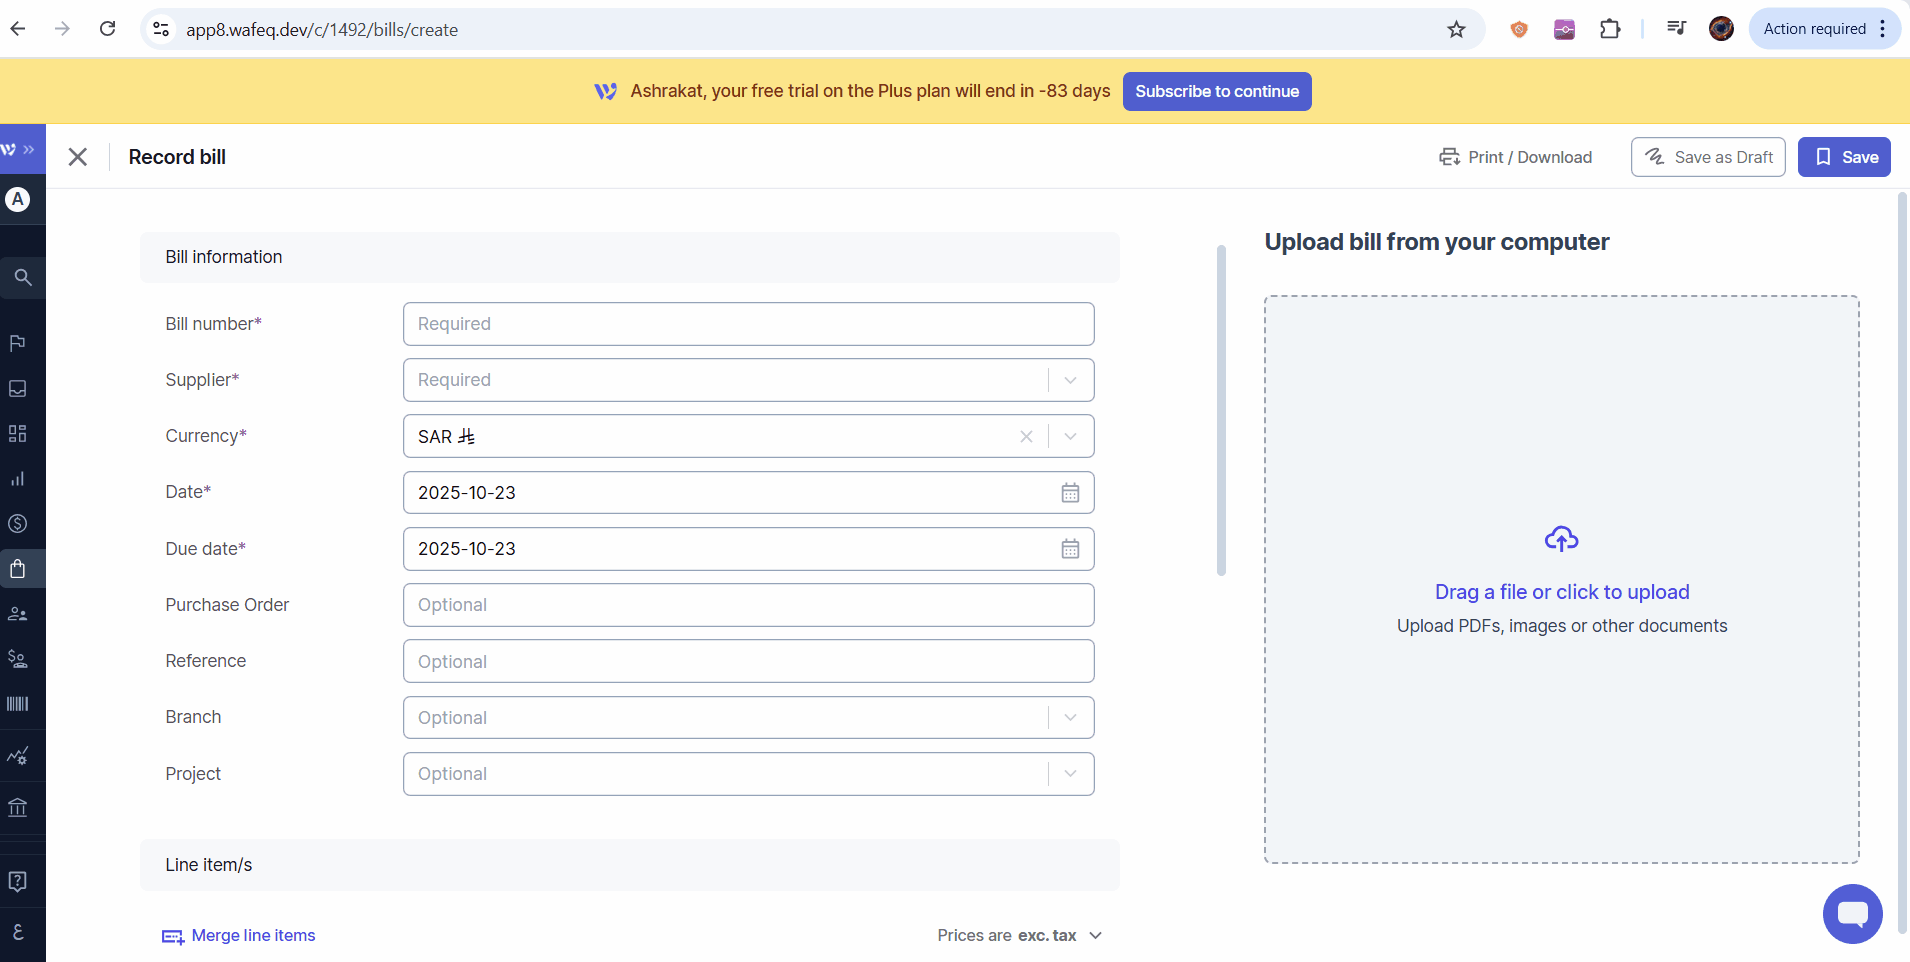Expand the 'Prices are exc. tax' selector
The width and height of the screenshot is (1910, 962).
1095,936
